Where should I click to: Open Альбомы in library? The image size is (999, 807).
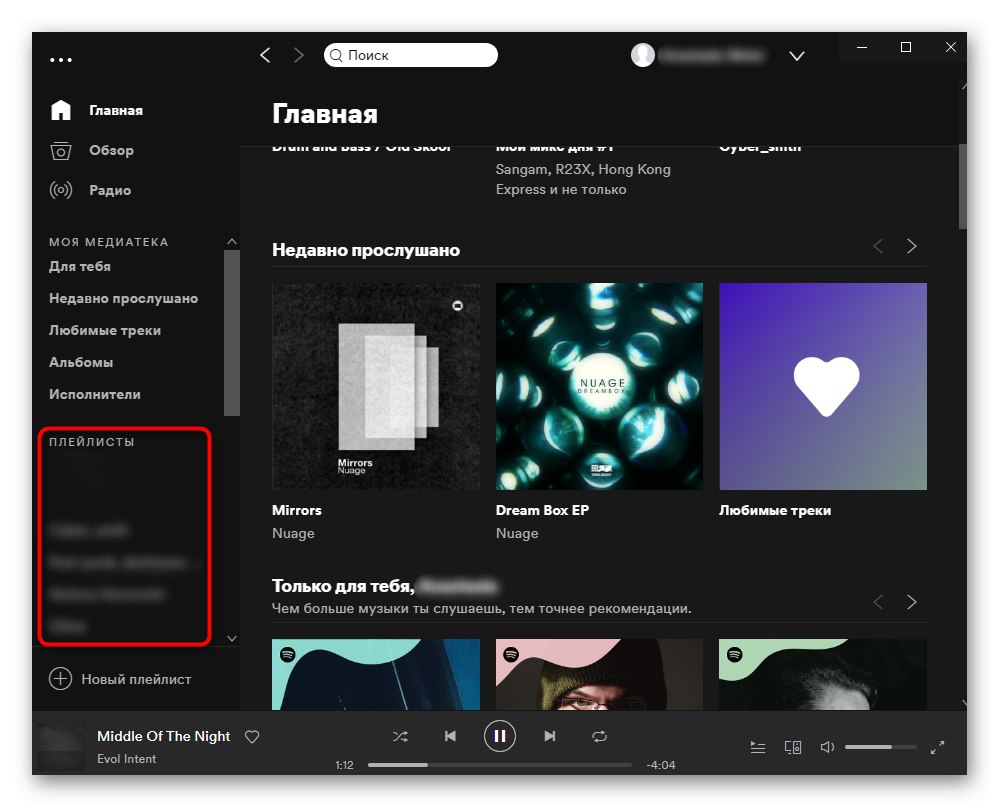coord(81,362)
